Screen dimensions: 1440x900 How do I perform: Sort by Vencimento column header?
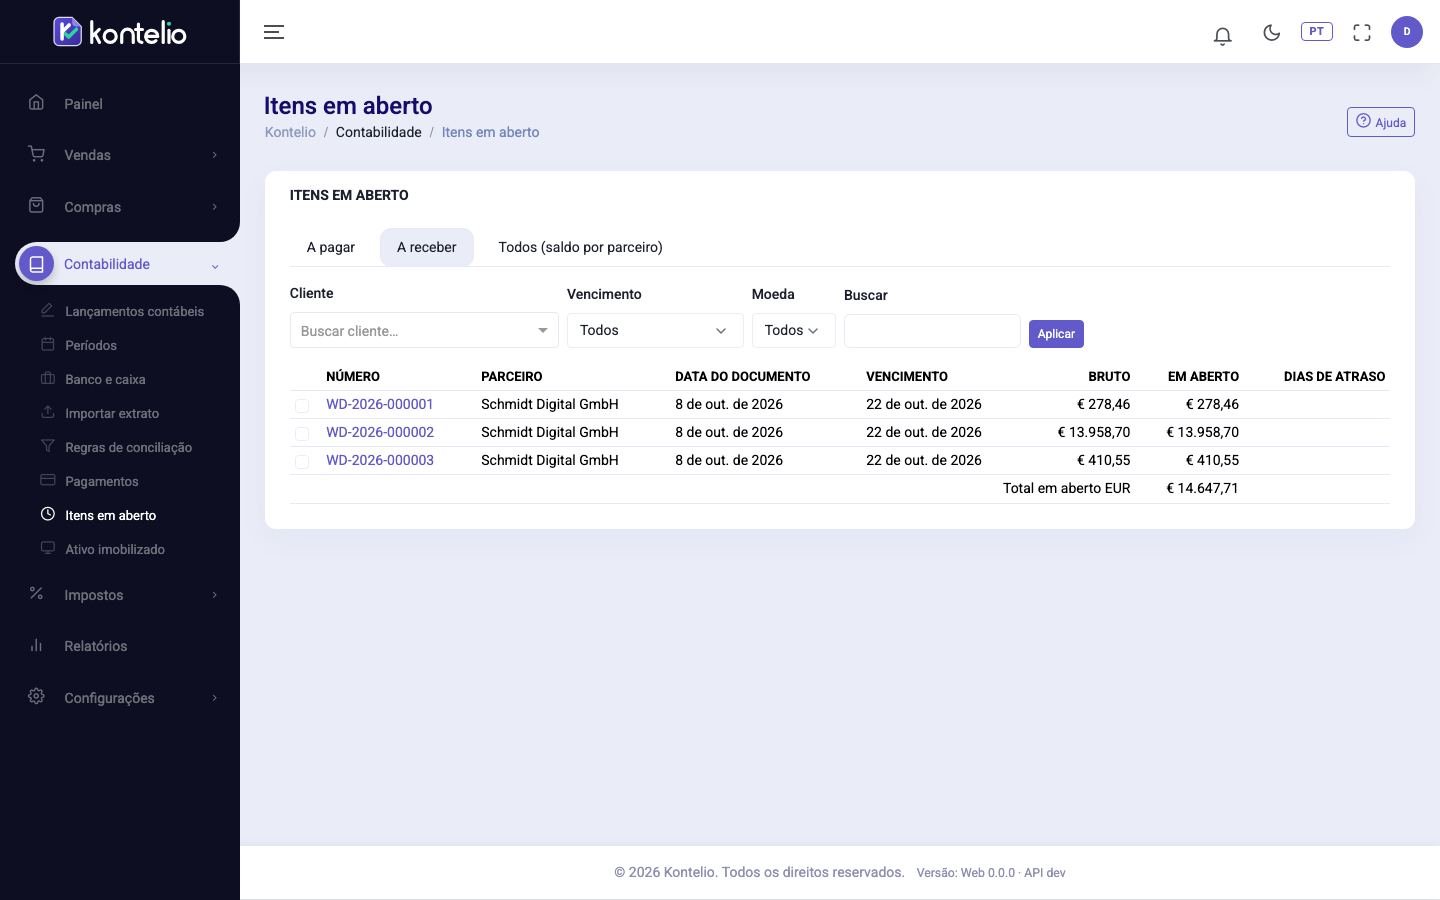[907, 377]
